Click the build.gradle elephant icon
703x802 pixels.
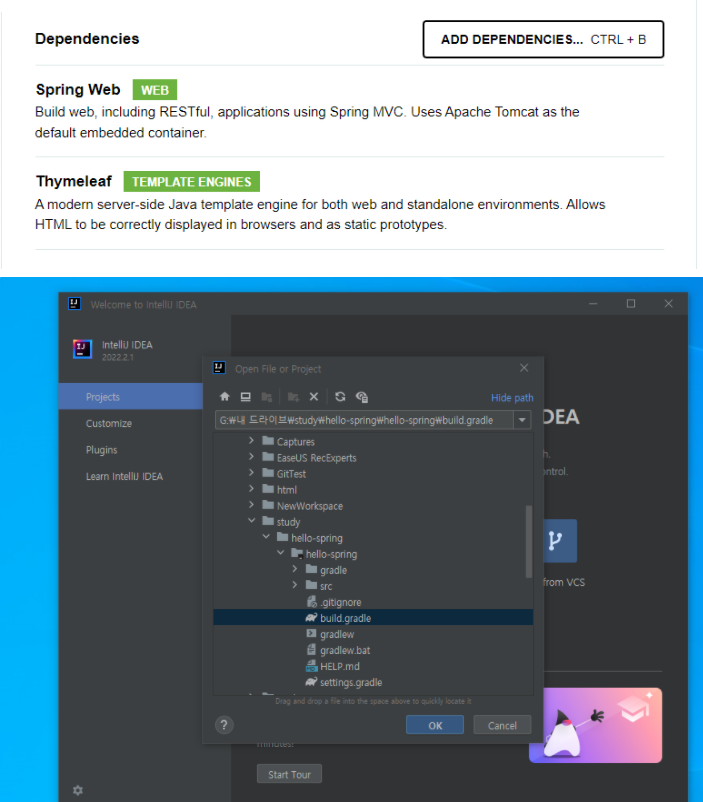point(311,618)
